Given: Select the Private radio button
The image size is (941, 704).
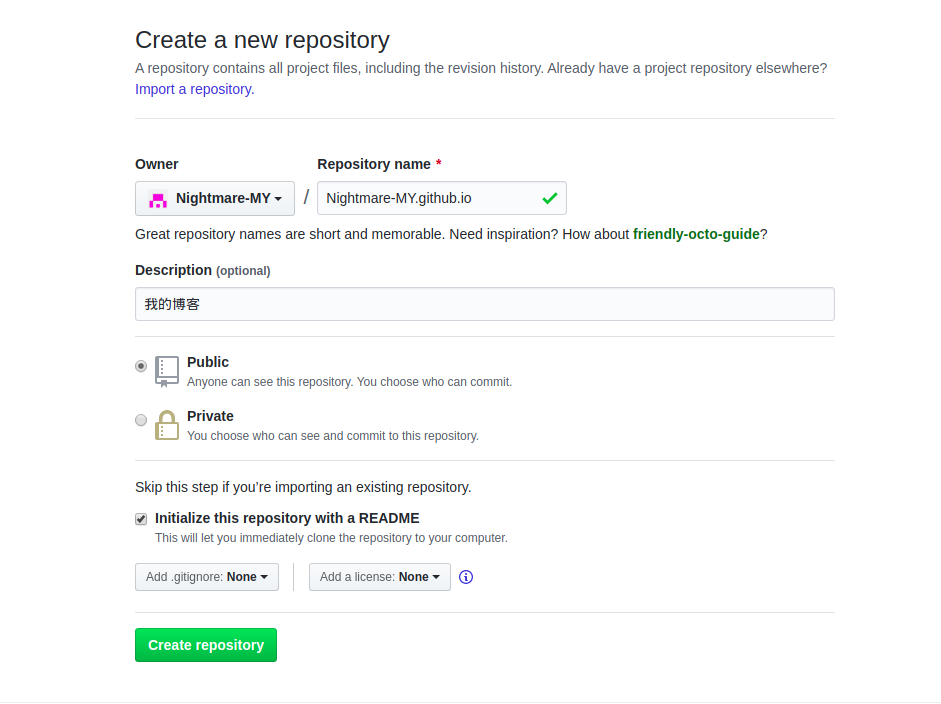Looking at the screenshot, I should [x=141, y=420].
